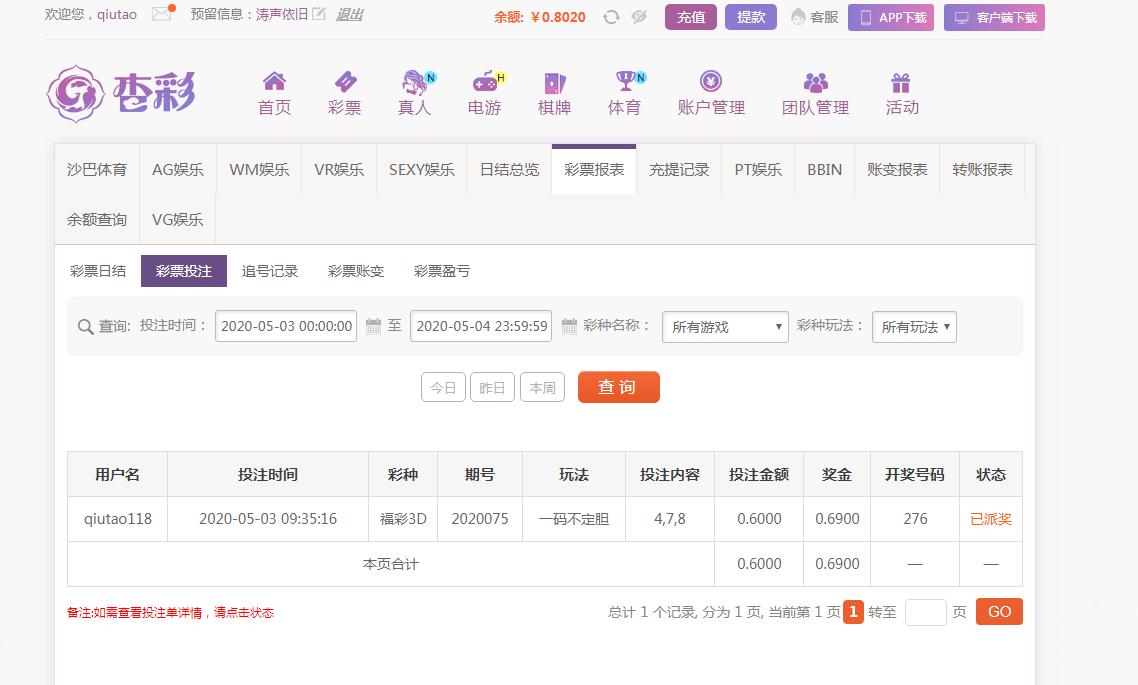Click the 已派奖 status link
This screenshot has width=1138, height=685.
point(990,519)
